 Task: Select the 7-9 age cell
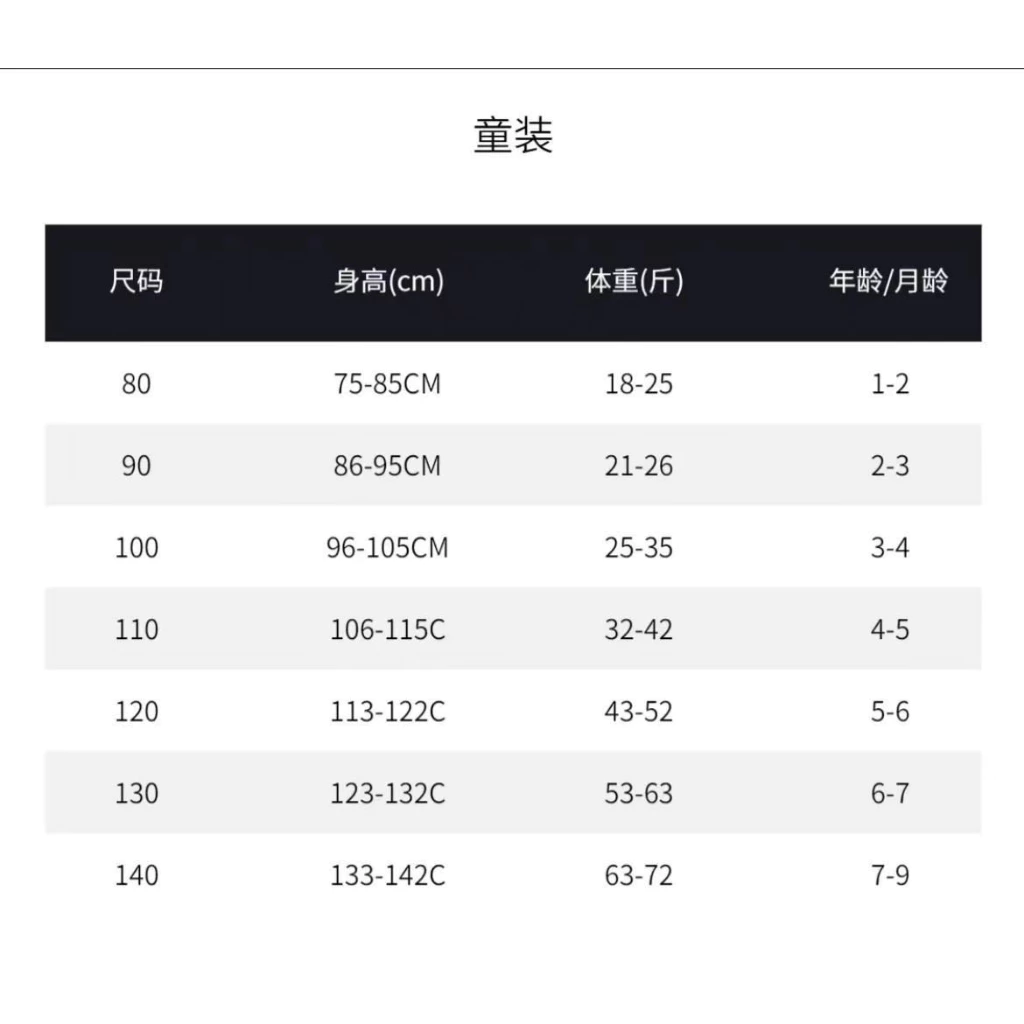[889, 875]
